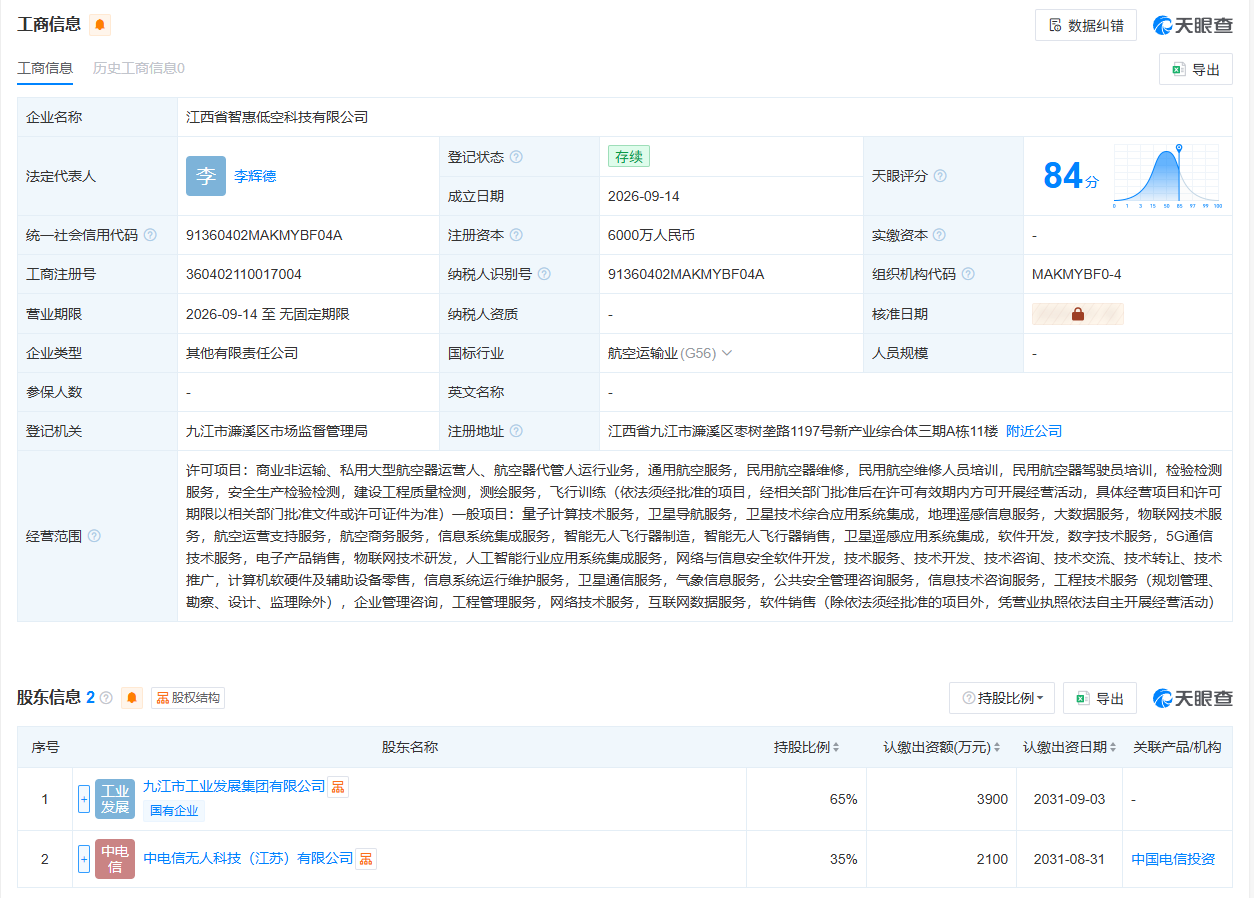Click the 数据纠错 button
Image resolution: width=1254 pixels, height=898 pixels.
[x=1085, y=25]
